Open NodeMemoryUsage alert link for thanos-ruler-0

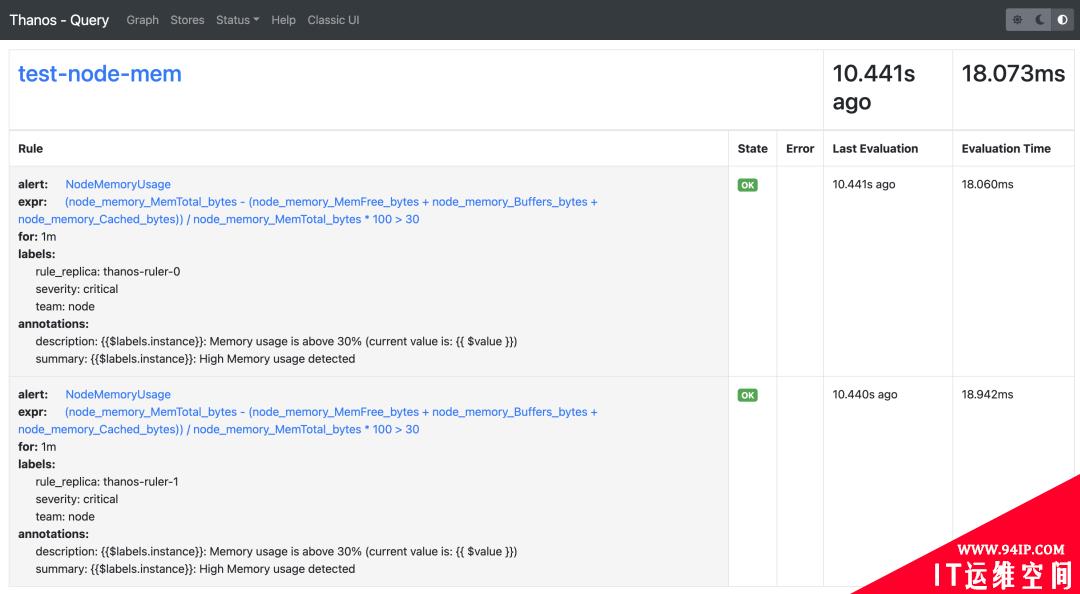coord(118,184)
